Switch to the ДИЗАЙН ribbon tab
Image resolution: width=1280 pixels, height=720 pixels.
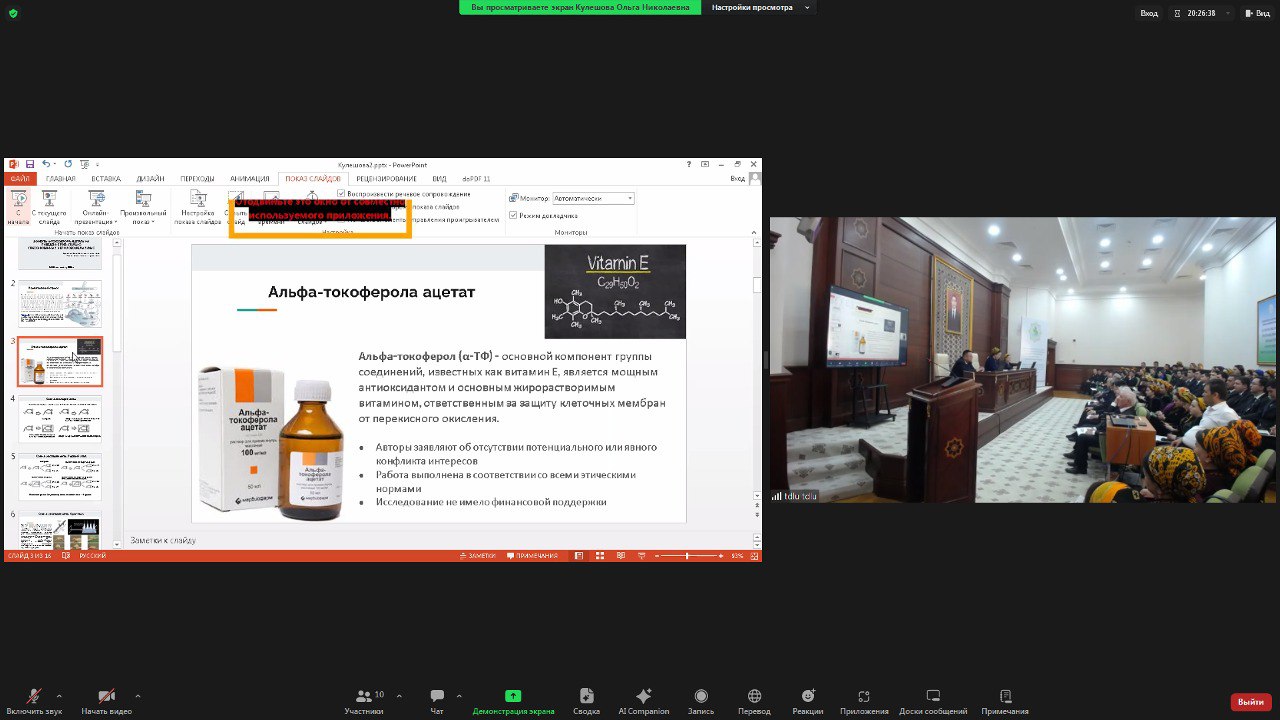click(x=151, y=179)
